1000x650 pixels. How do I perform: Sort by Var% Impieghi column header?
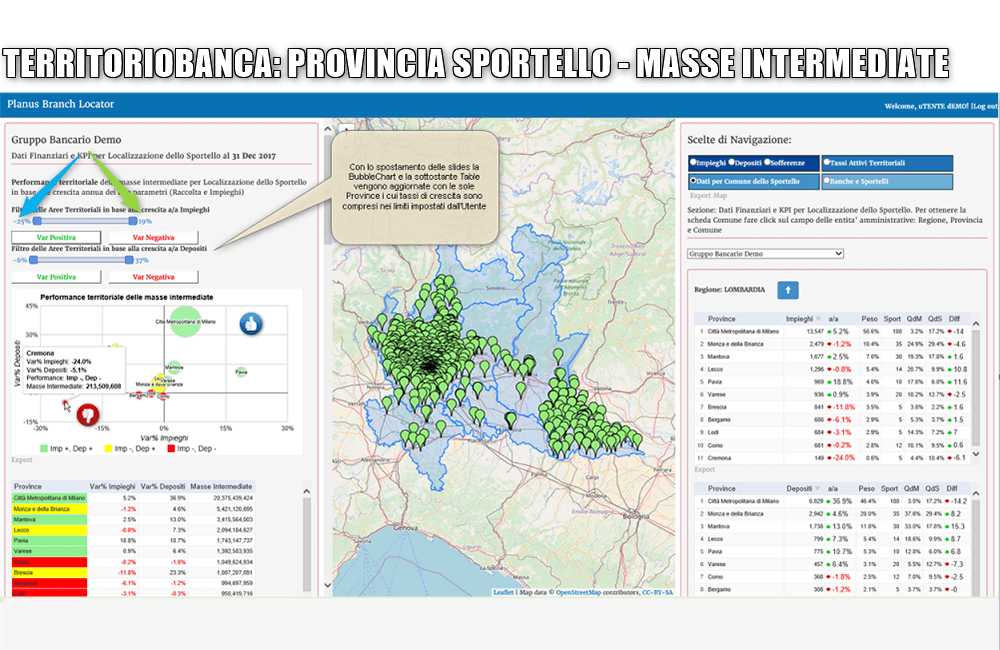point(112,486)
